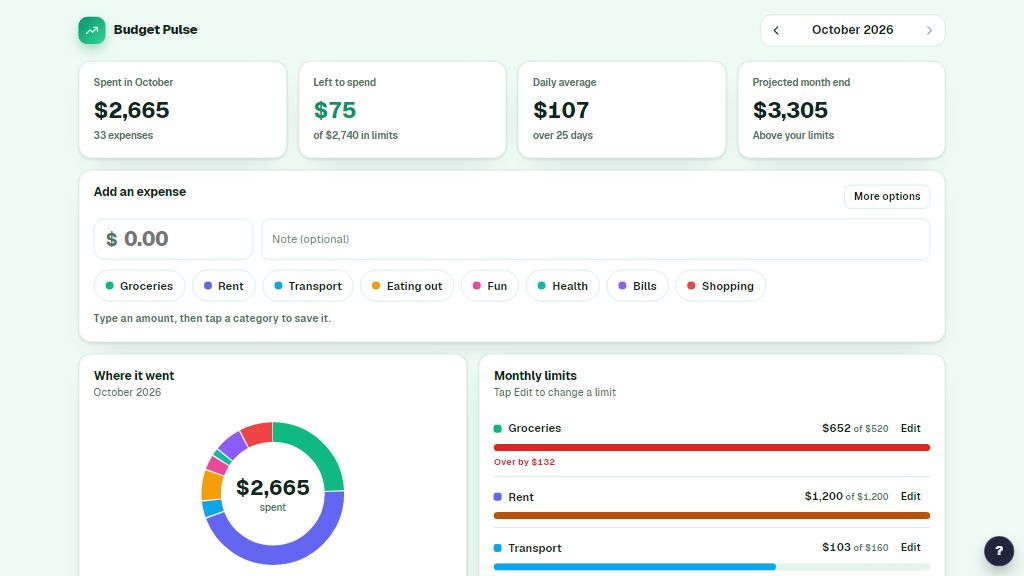The height and width of the screenshot is (576, 1024).
Task: Click the Projected month end $3,305 value
Action: click(x=790, y=110)
